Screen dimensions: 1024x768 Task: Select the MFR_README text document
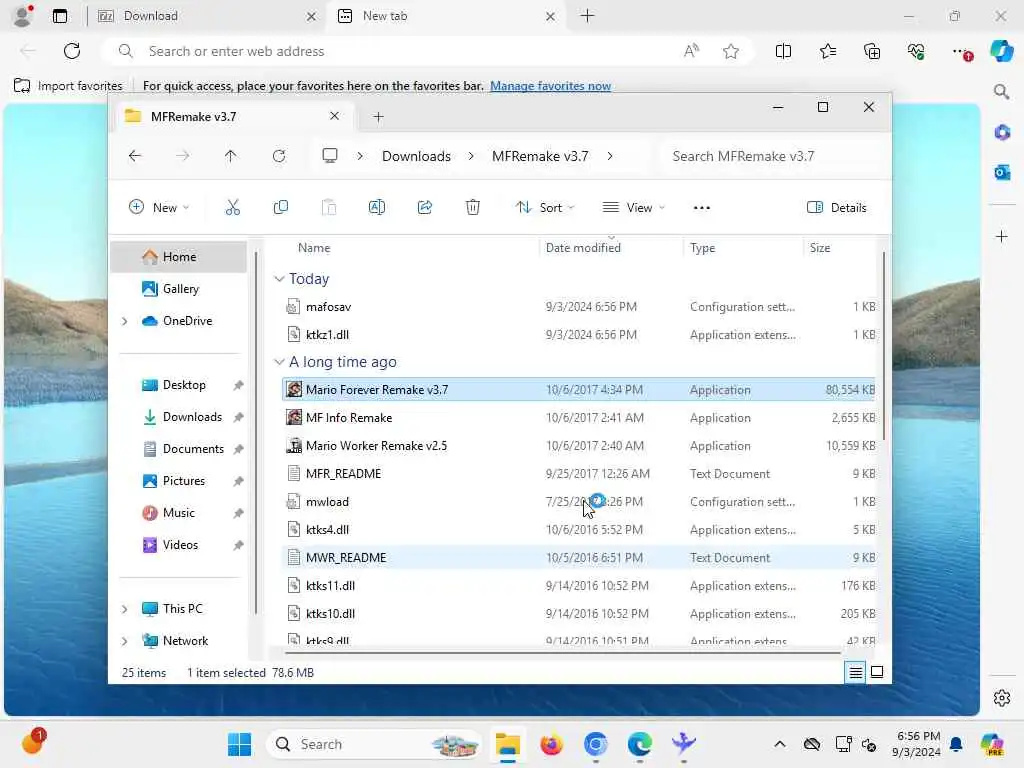pos(578,473)
